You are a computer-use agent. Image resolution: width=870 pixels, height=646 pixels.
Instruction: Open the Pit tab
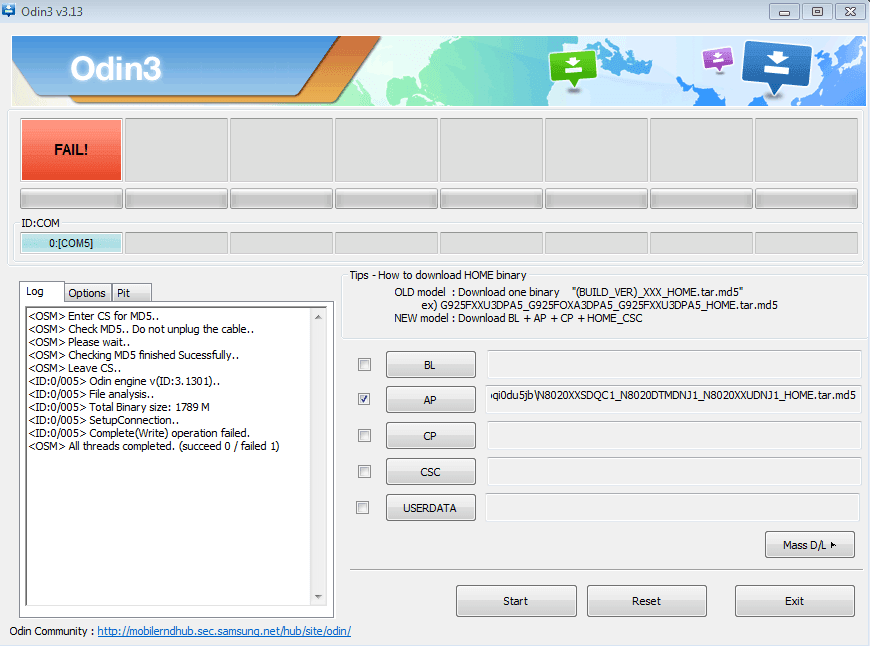pos(131,293)
